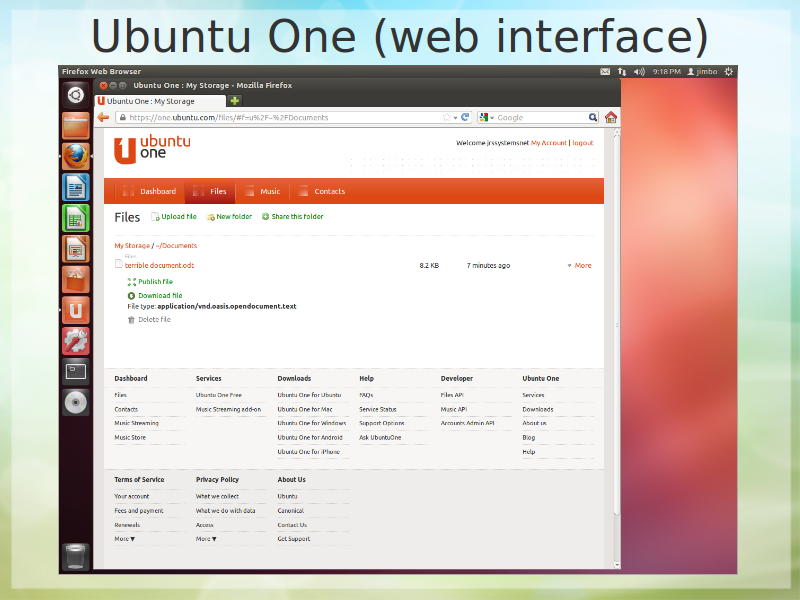This screenshot has width=800, height=600.
Task: Open the jimbo user menu
Action: click(x=702, y=71)
